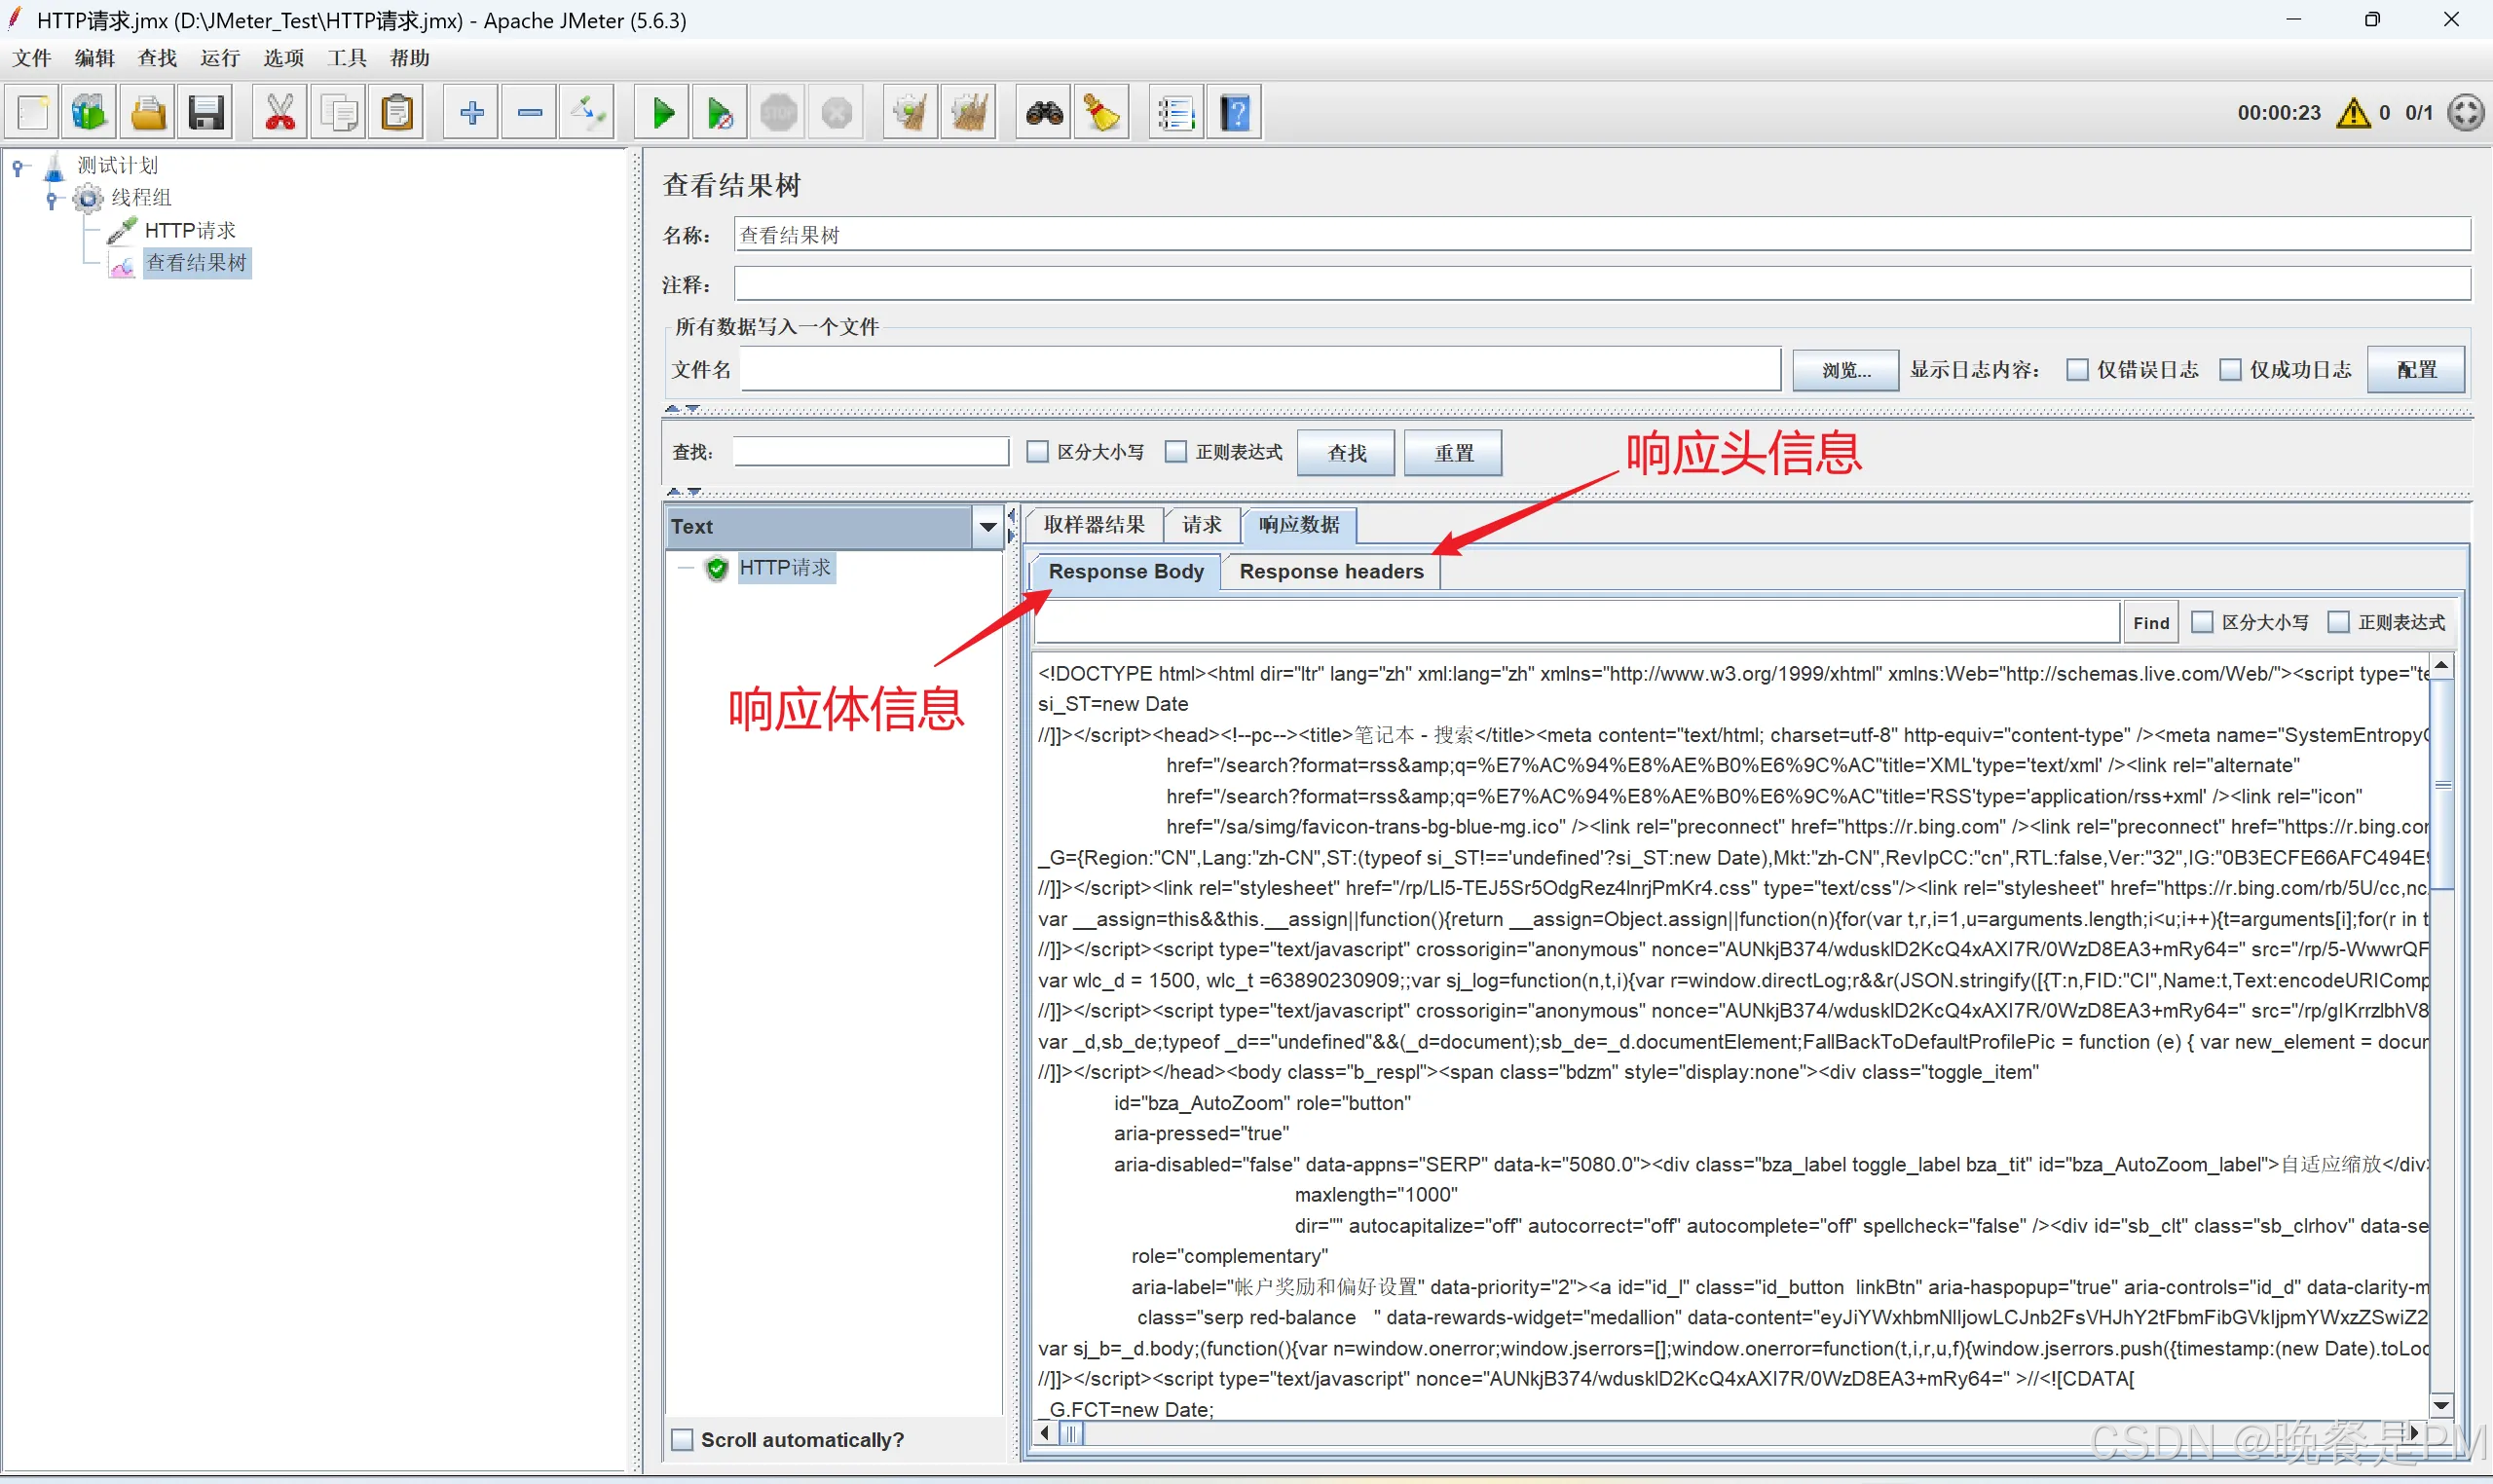Image resolution: width=2493 pixels, height=1484 pixels.
Task: Select the Response headers tab
Action: (x=1331, y=572)
